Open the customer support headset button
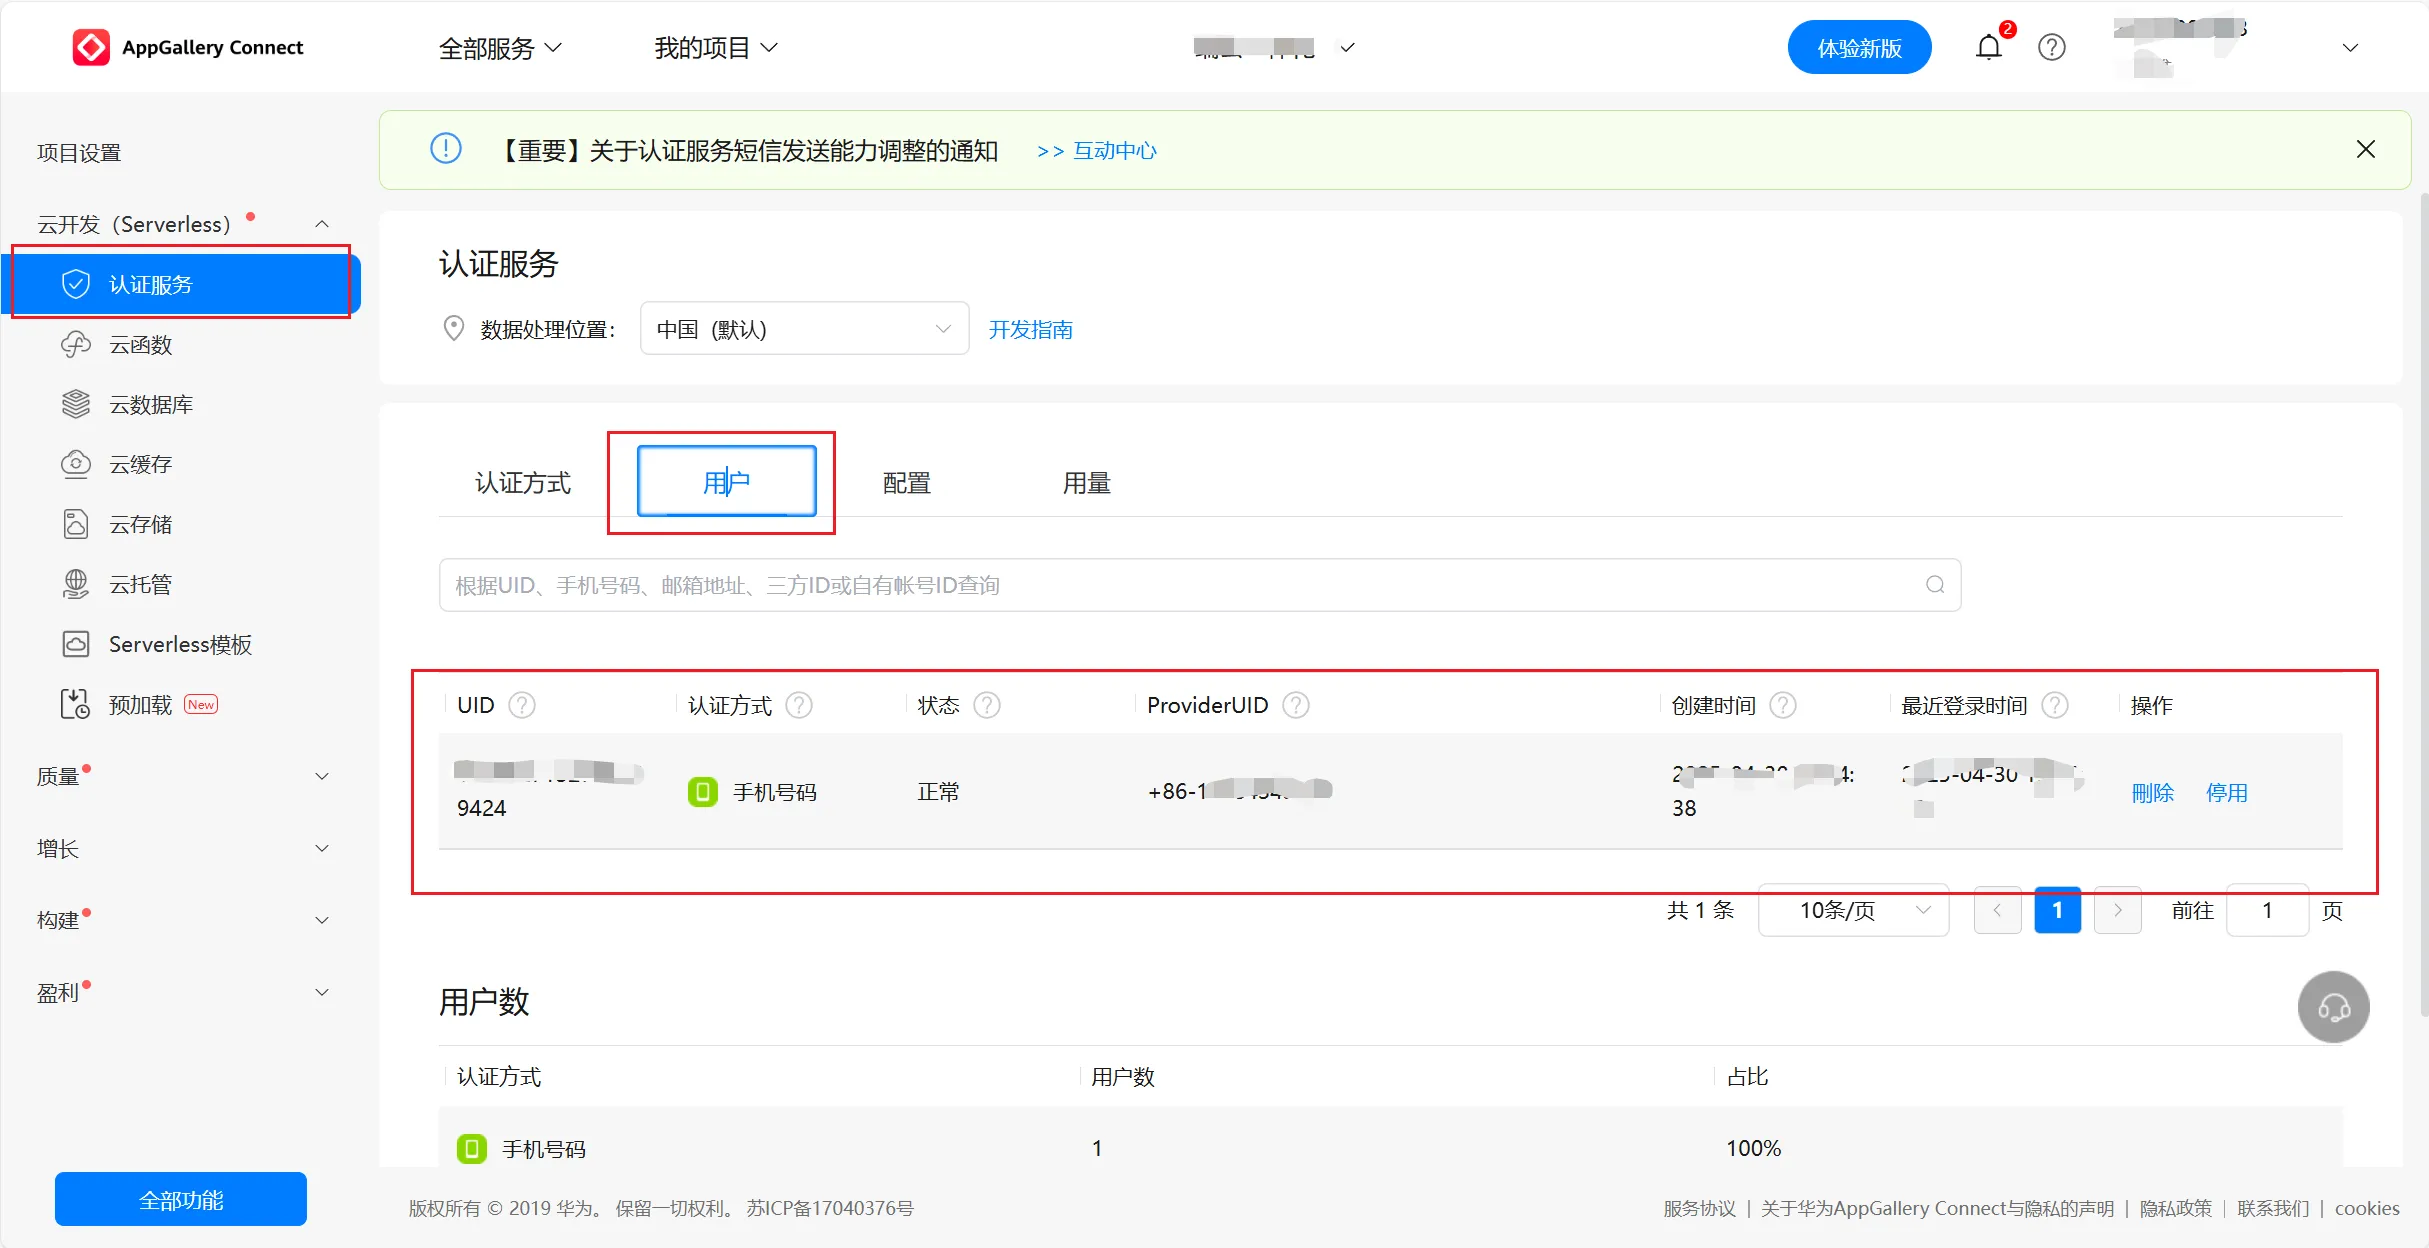The image size is (2429, 1248). [2333, 1007]
